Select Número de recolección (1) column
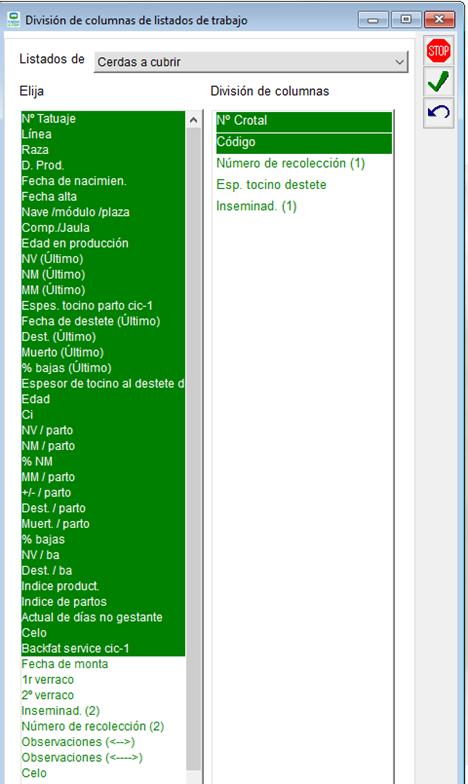The height and width of the screenshot is (784, 468). pos(304,164)
